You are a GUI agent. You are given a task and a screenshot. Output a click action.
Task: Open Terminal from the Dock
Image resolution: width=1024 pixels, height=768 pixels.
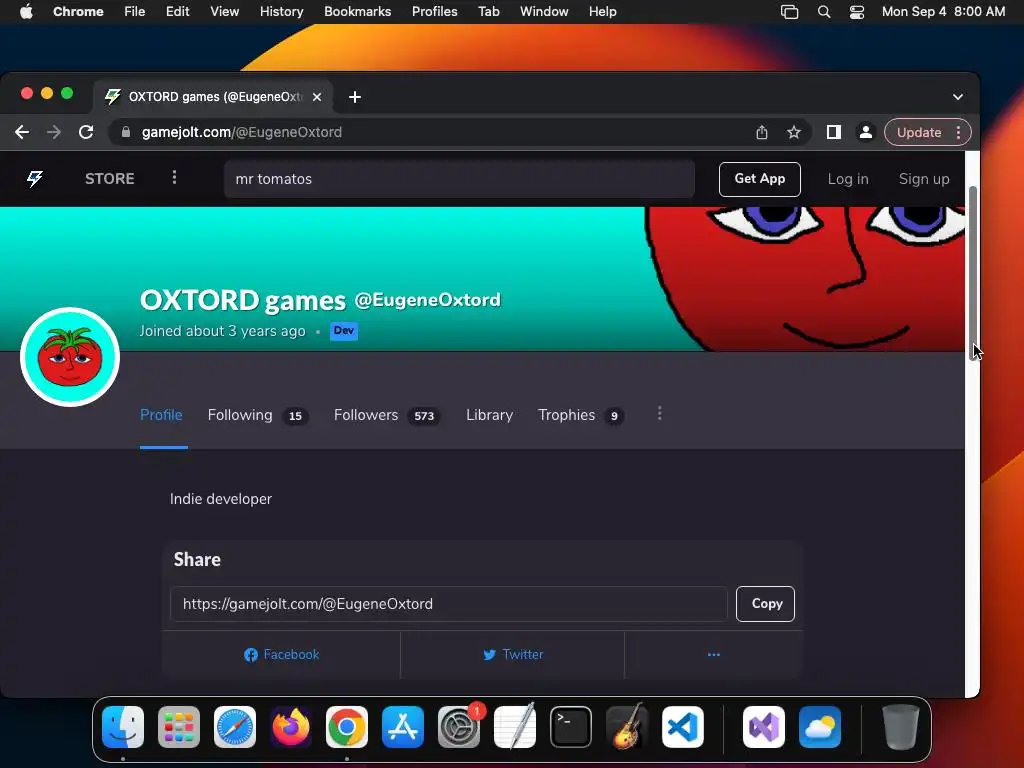point(571,727)
